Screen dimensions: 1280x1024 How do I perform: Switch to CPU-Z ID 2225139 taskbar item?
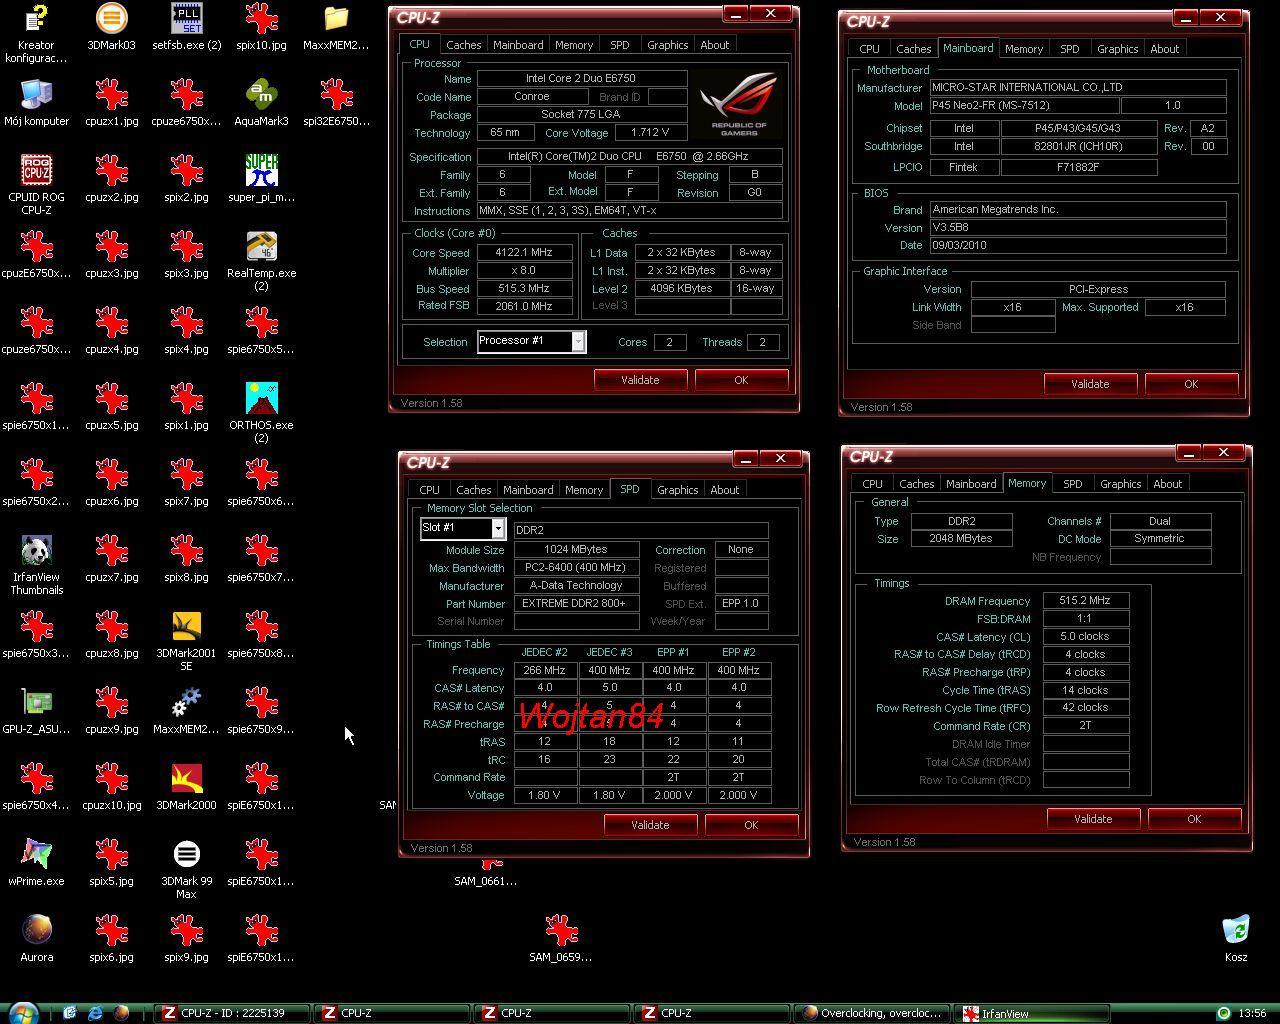pyautogui.click(x=232, y=1013)
